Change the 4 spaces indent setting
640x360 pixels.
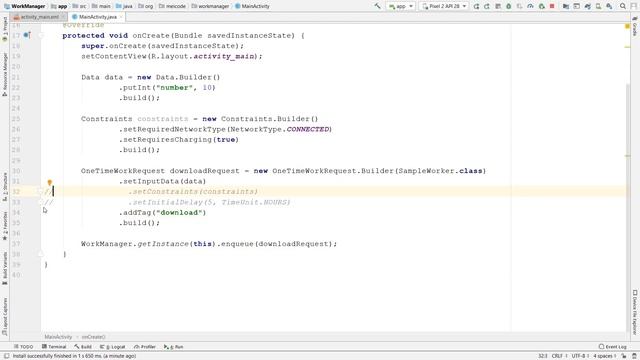pos(605,356)
